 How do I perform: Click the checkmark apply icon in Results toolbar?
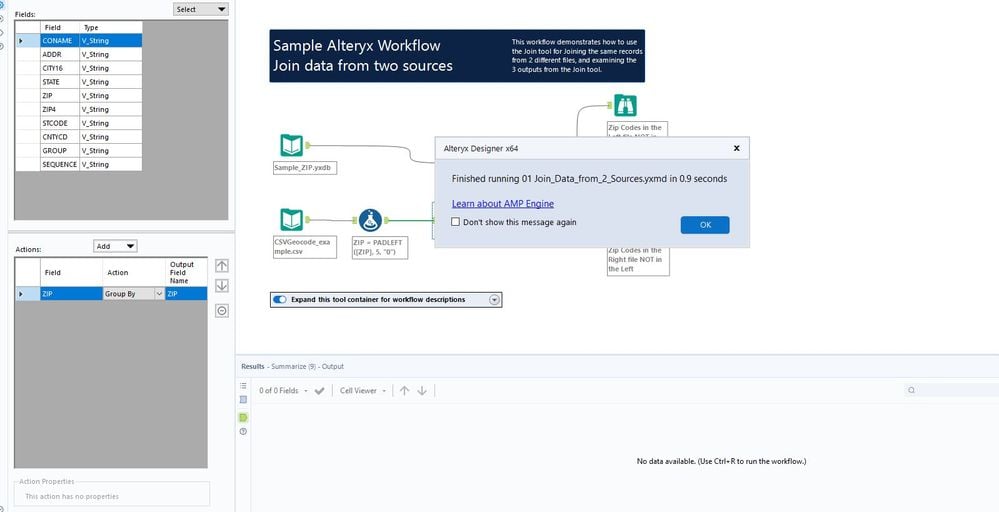click(x=319, y=390)
